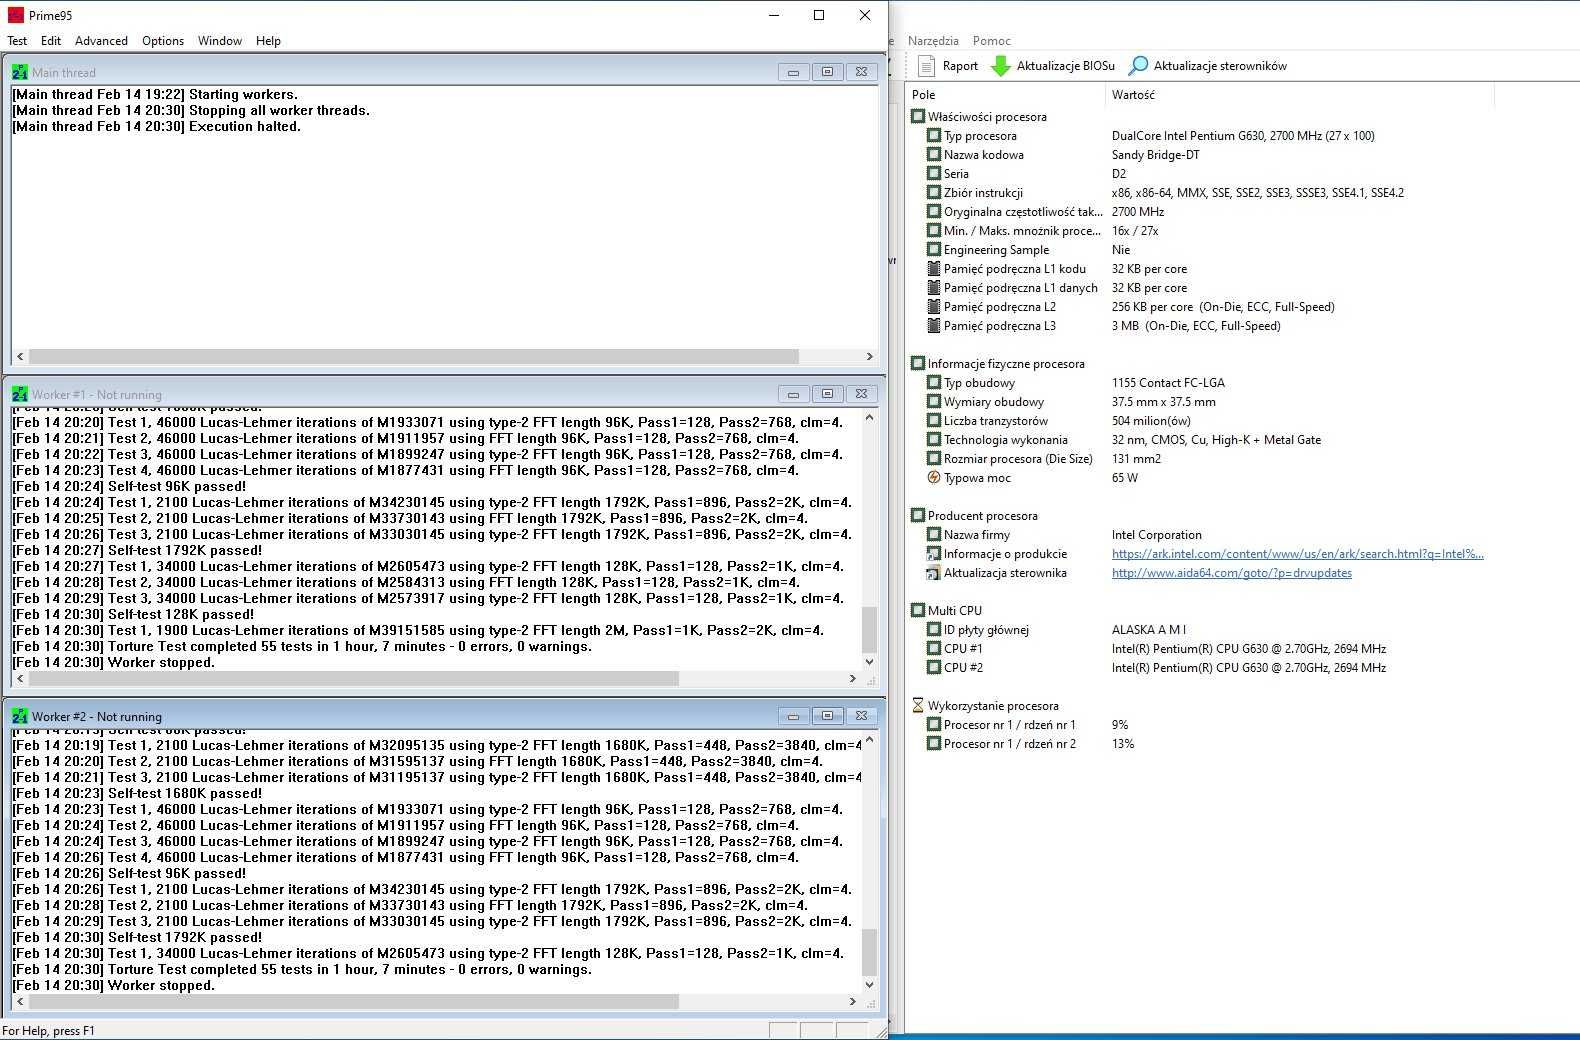
Task: Maximize the Worker #1 child window
Action: tap(827, 394)
